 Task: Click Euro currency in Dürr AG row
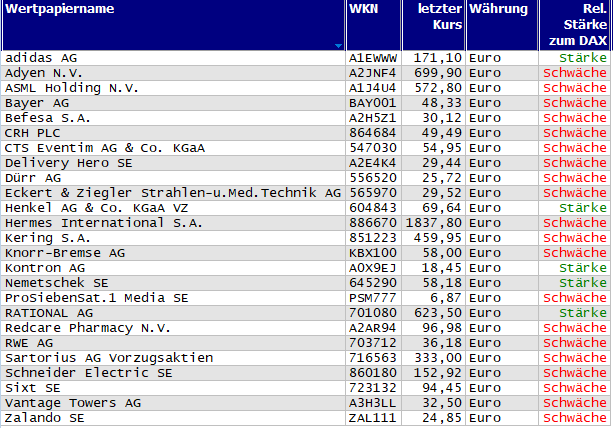(x=485, y=178)
